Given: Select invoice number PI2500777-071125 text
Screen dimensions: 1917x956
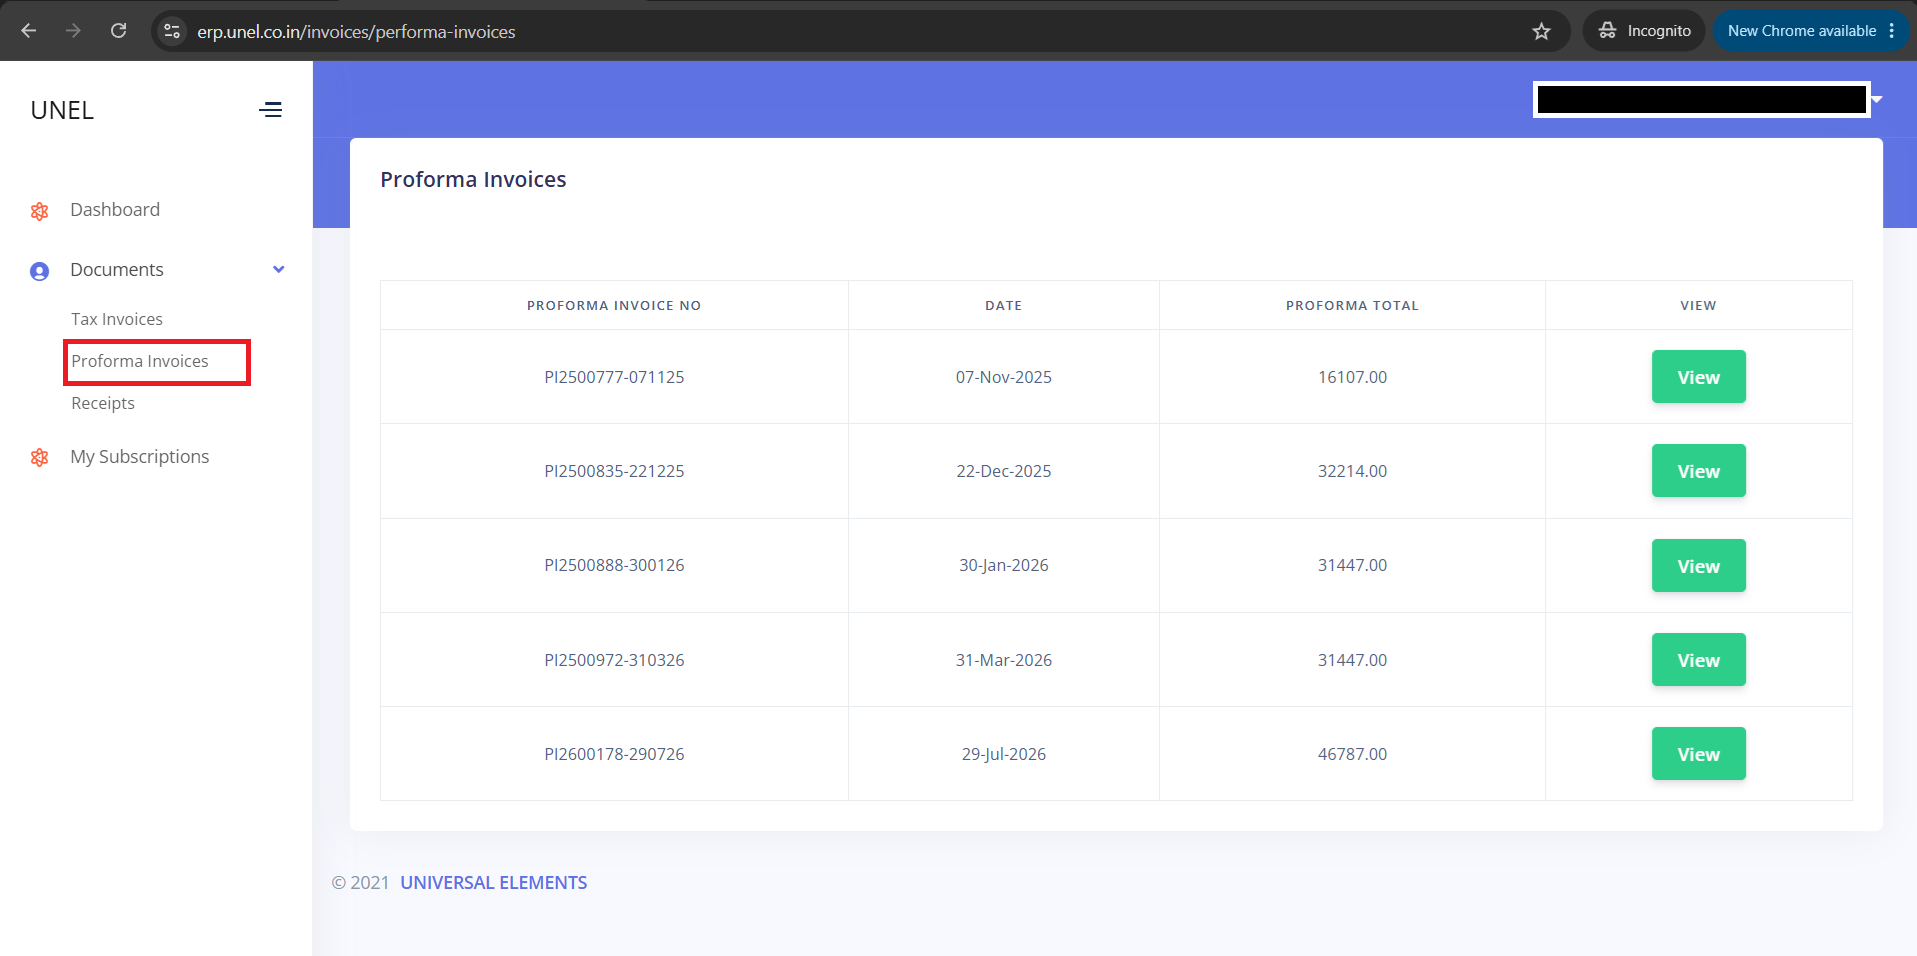Looking at the screenshot, I should click(614, 377).
